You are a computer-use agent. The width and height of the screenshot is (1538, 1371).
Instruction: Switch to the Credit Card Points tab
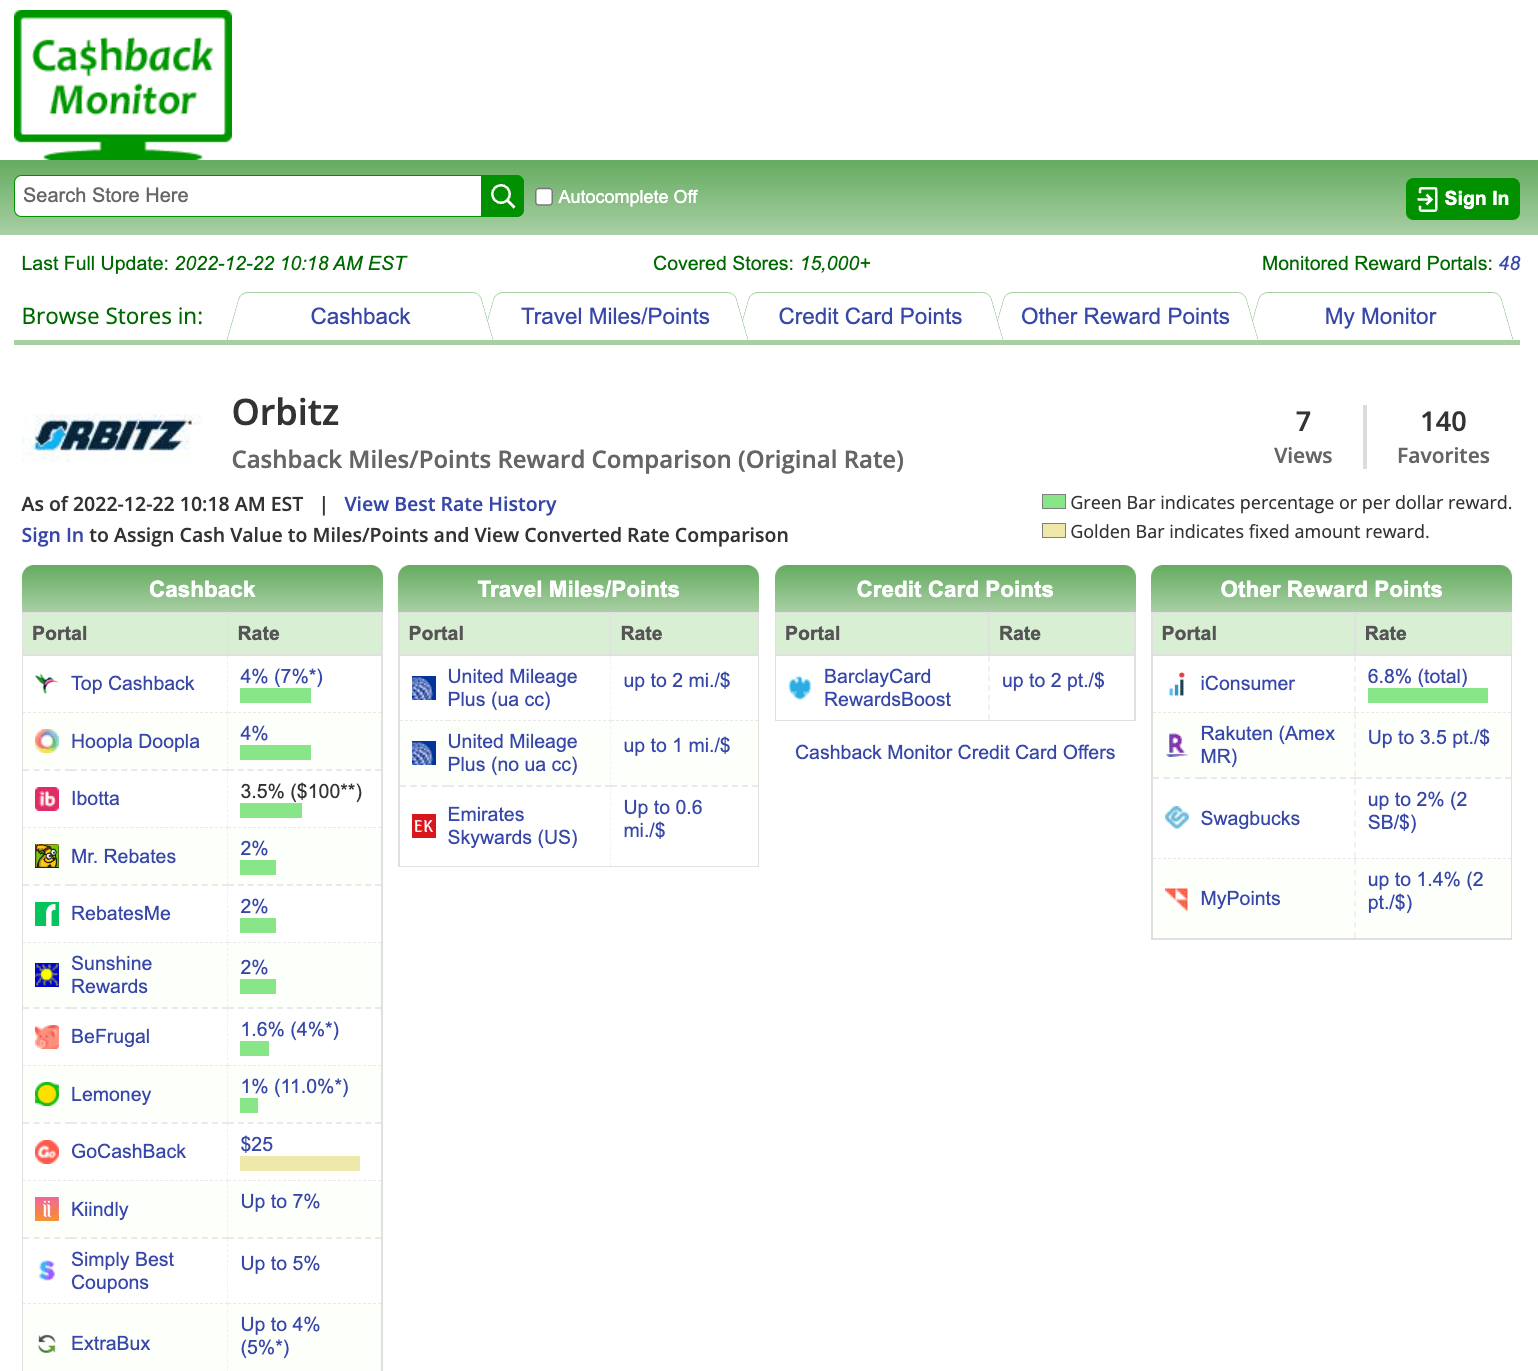[x=870, y=317]
